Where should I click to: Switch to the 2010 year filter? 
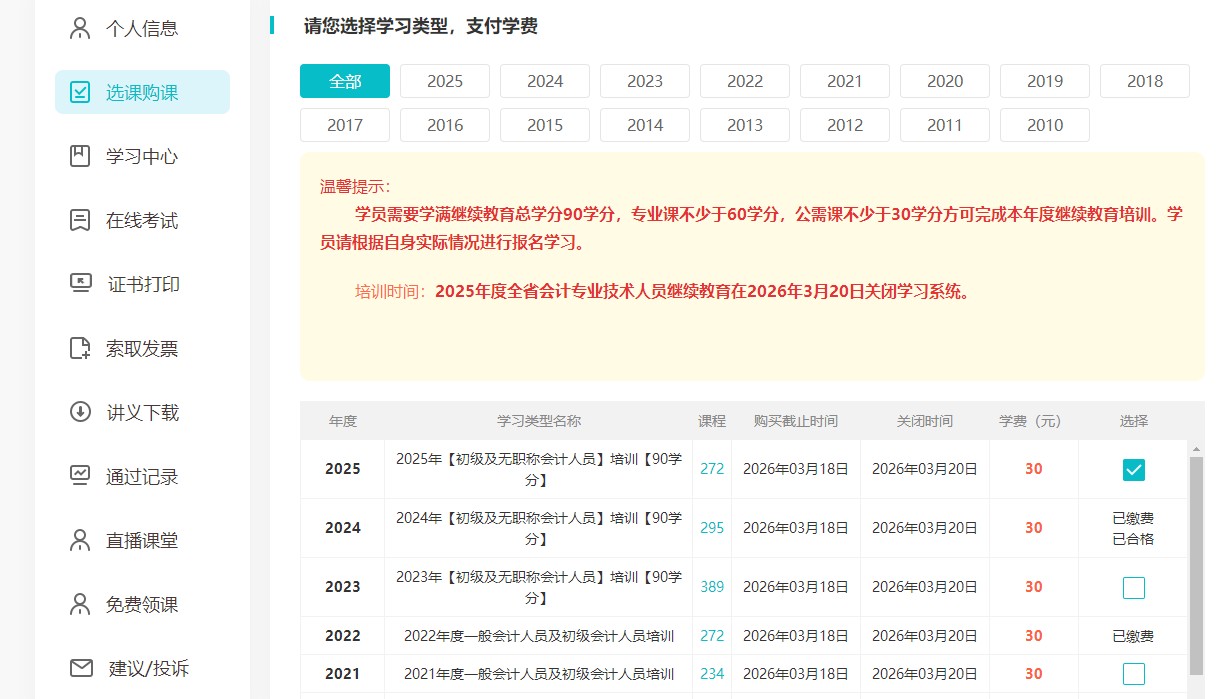(1045, 125)
